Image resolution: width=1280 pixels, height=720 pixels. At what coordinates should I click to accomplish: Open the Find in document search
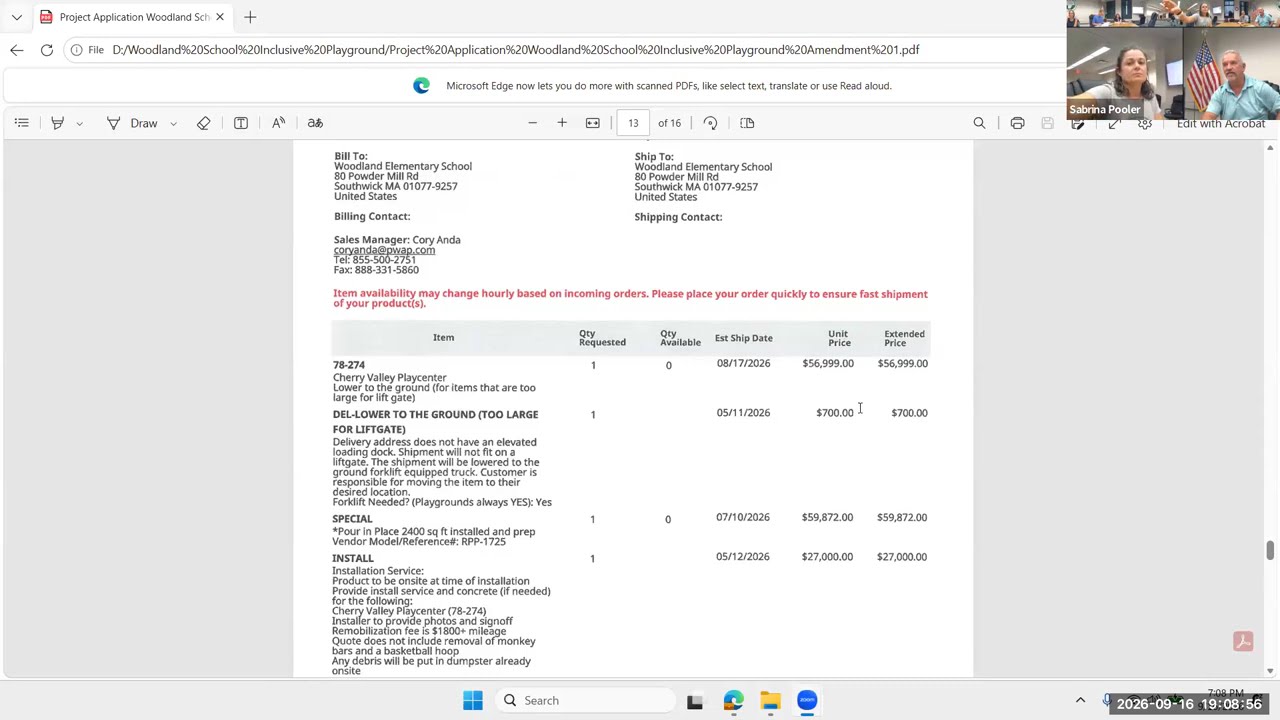(979, 123)
